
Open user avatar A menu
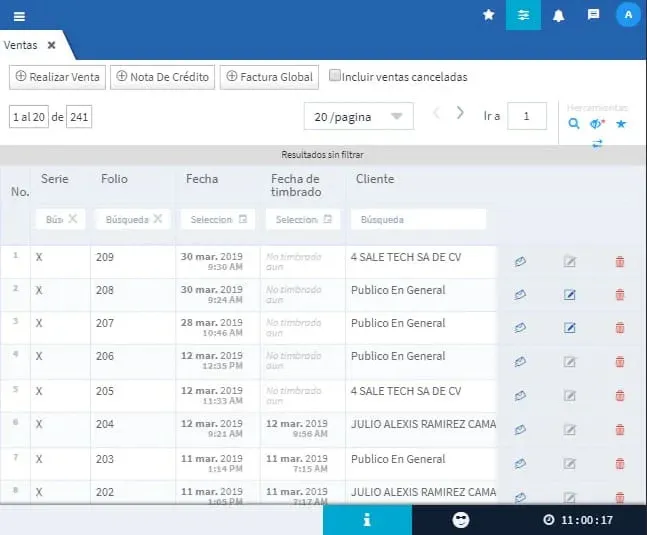628,15
